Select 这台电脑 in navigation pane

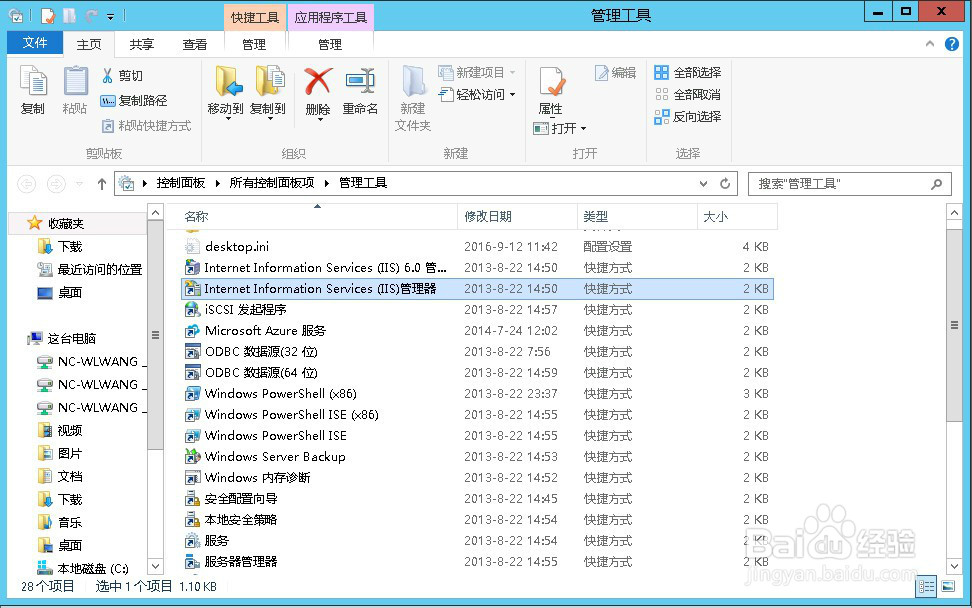pyautogui.click(x=71, y=338)
